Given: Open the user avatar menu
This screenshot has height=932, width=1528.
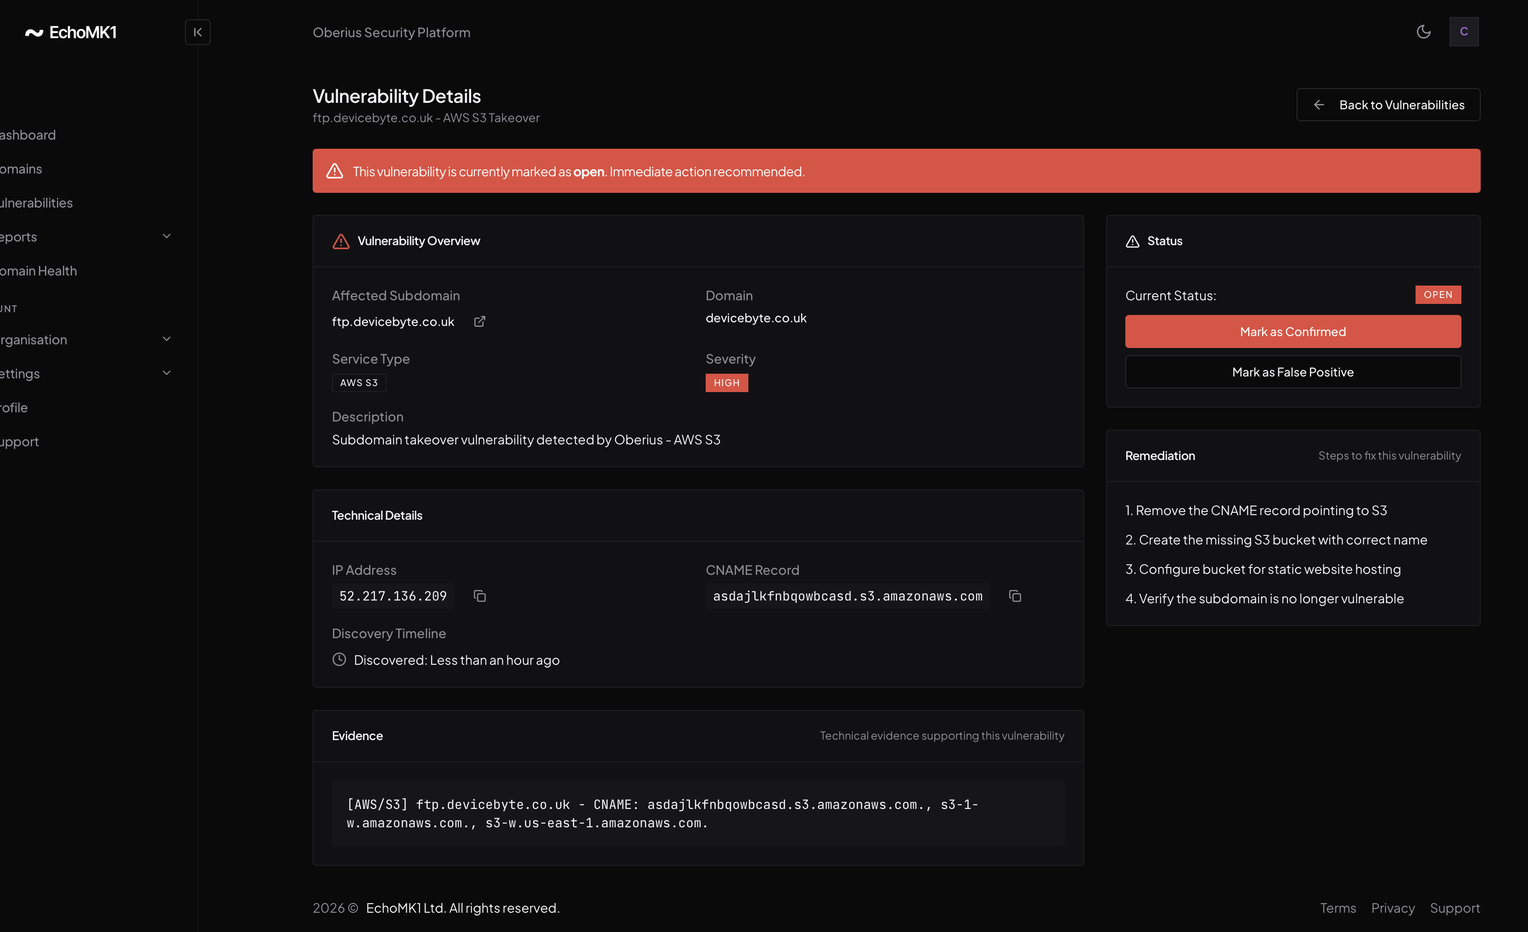Looking at the screenshot, I should pyautogui.click(x=1464, y=32).
